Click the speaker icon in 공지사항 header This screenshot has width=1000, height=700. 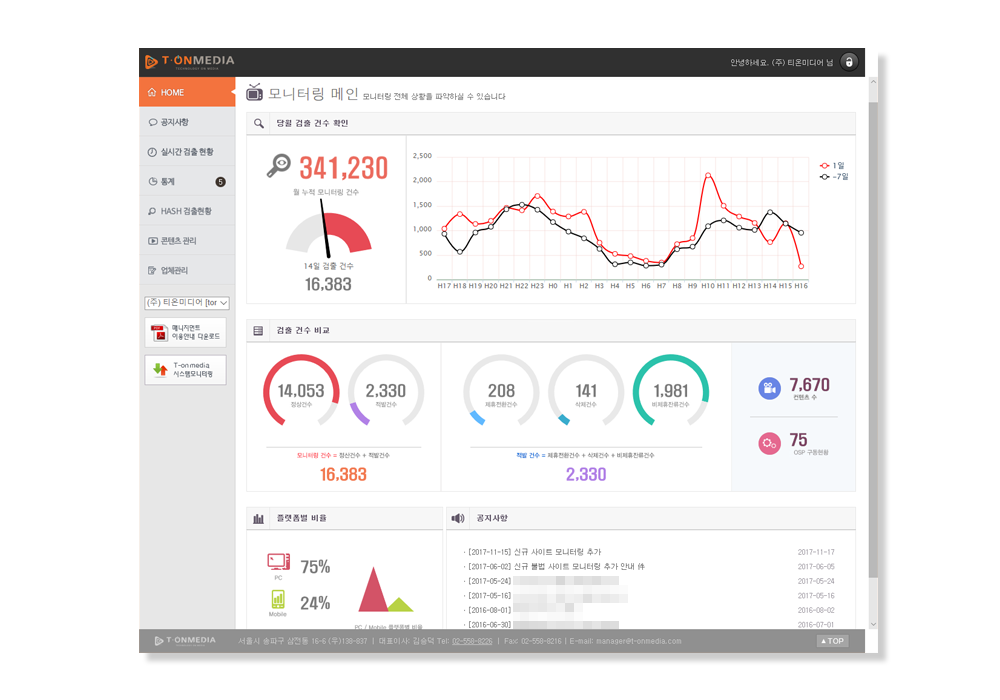coord(458,518)
